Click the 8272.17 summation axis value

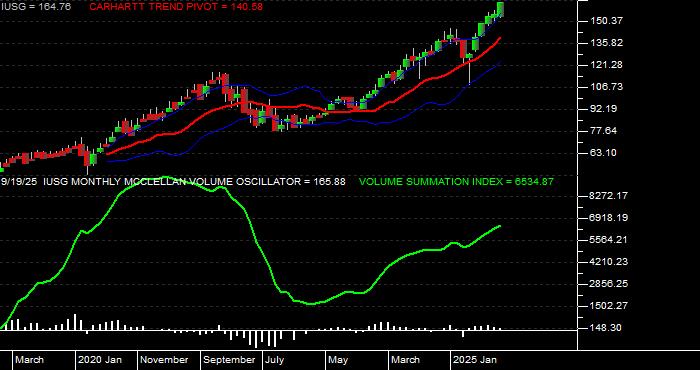(x=609, y=196)
